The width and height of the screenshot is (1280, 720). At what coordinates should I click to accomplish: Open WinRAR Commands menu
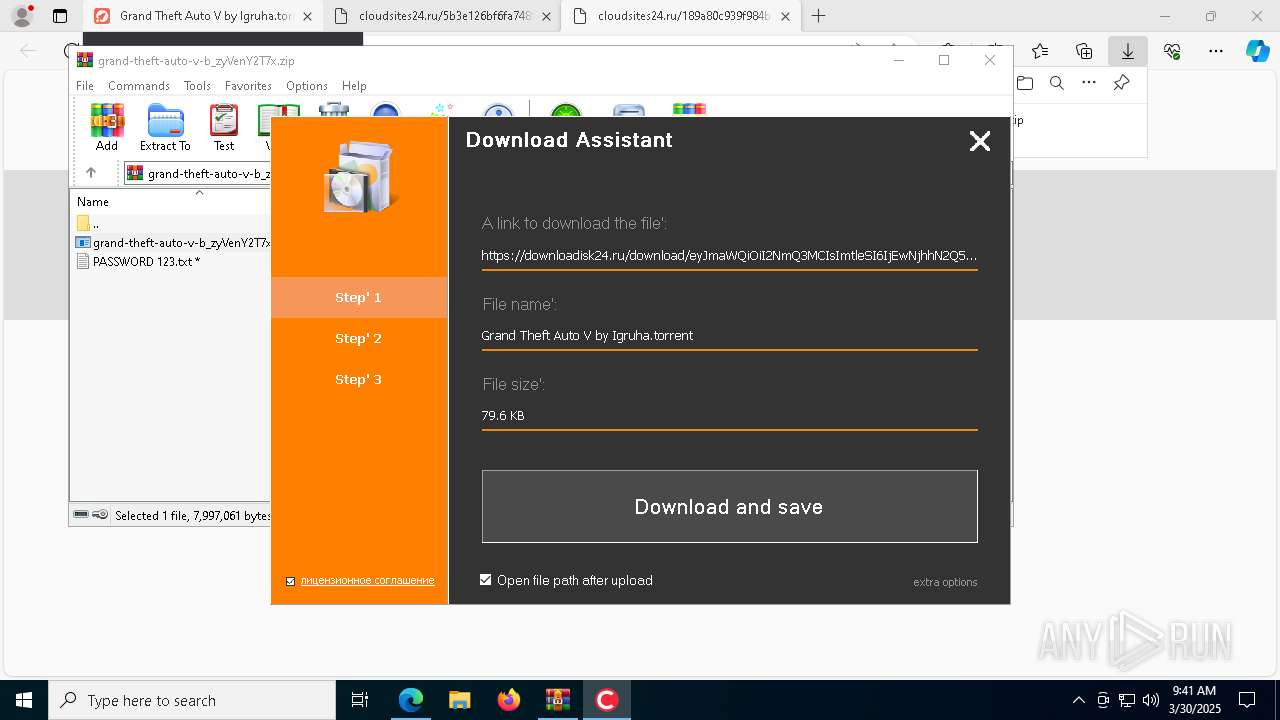[139, 86]
